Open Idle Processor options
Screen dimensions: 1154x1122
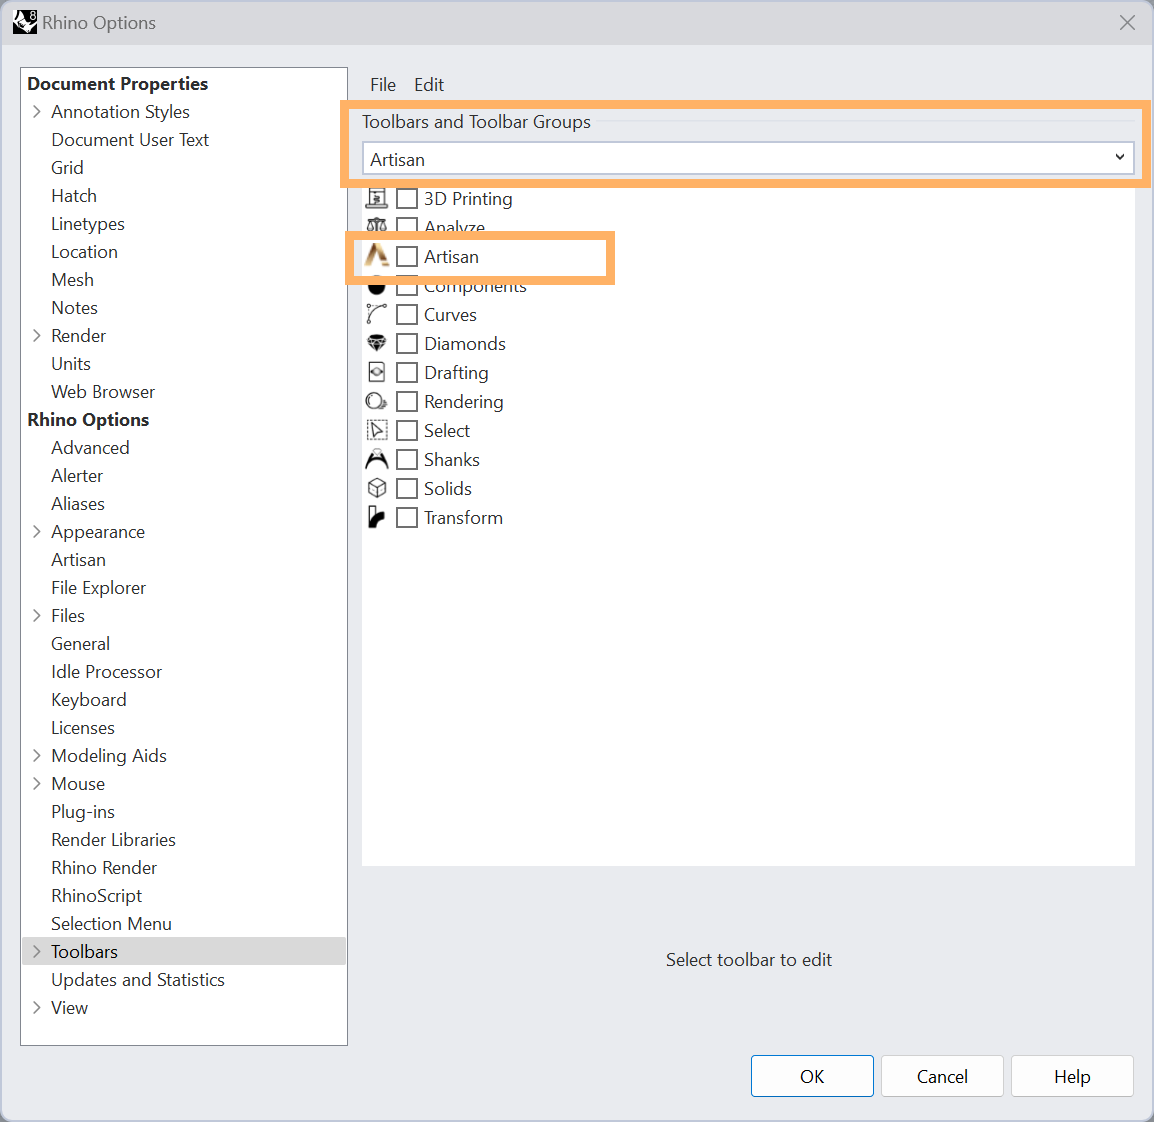click(x=106, y=671)
